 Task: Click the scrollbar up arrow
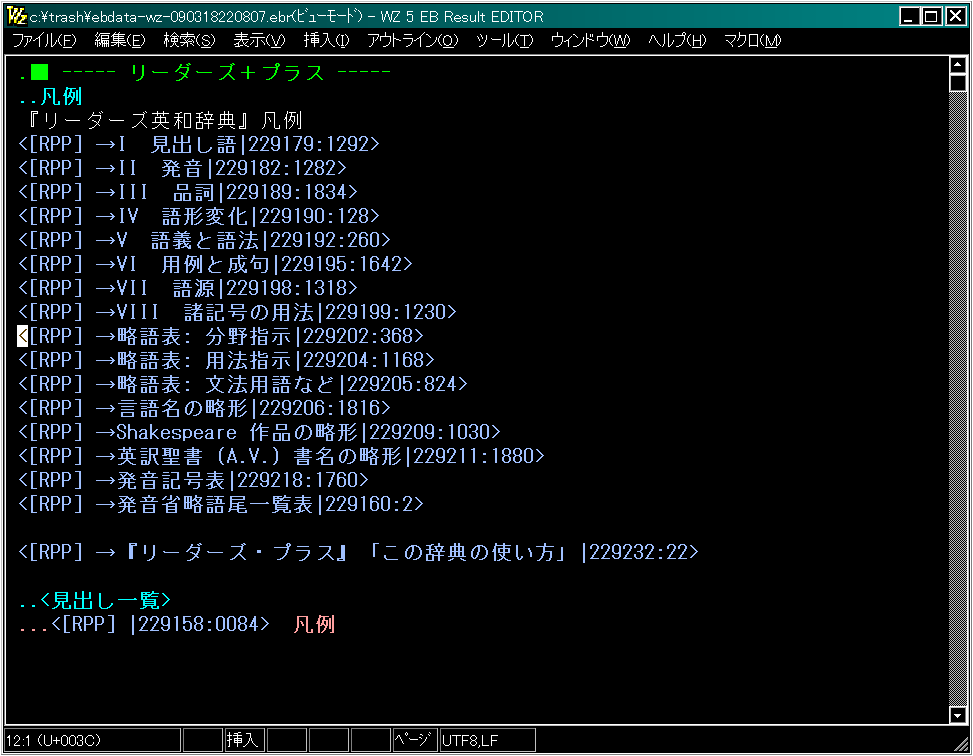pyautogui.click(x=957, y=65)
